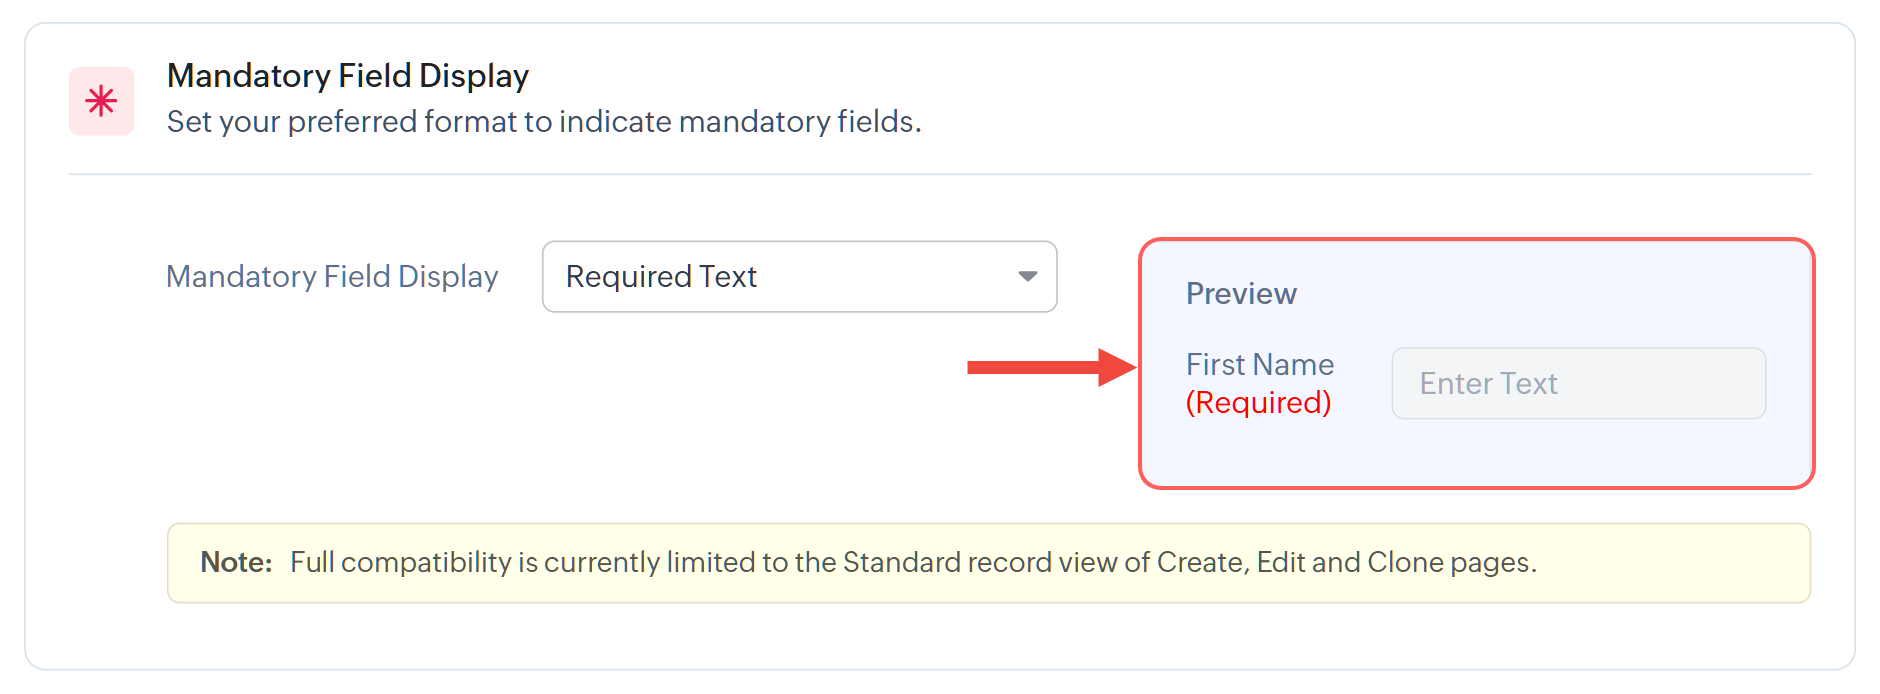Expand the Mandatory Field Display selector
This screenshot has height=694, width=1880.
[798, 277]
